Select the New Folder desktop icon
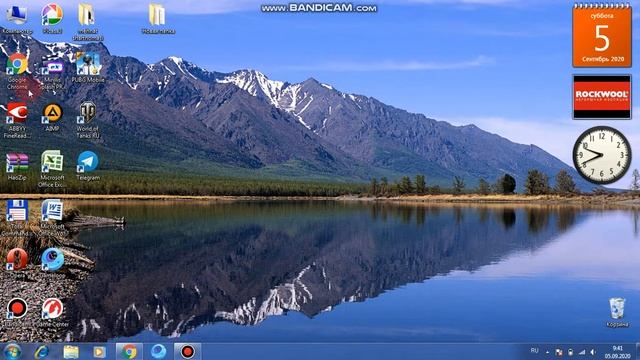The height and width of the screenshot is (360, 640). pyautogui.click(x=158, y=19)
